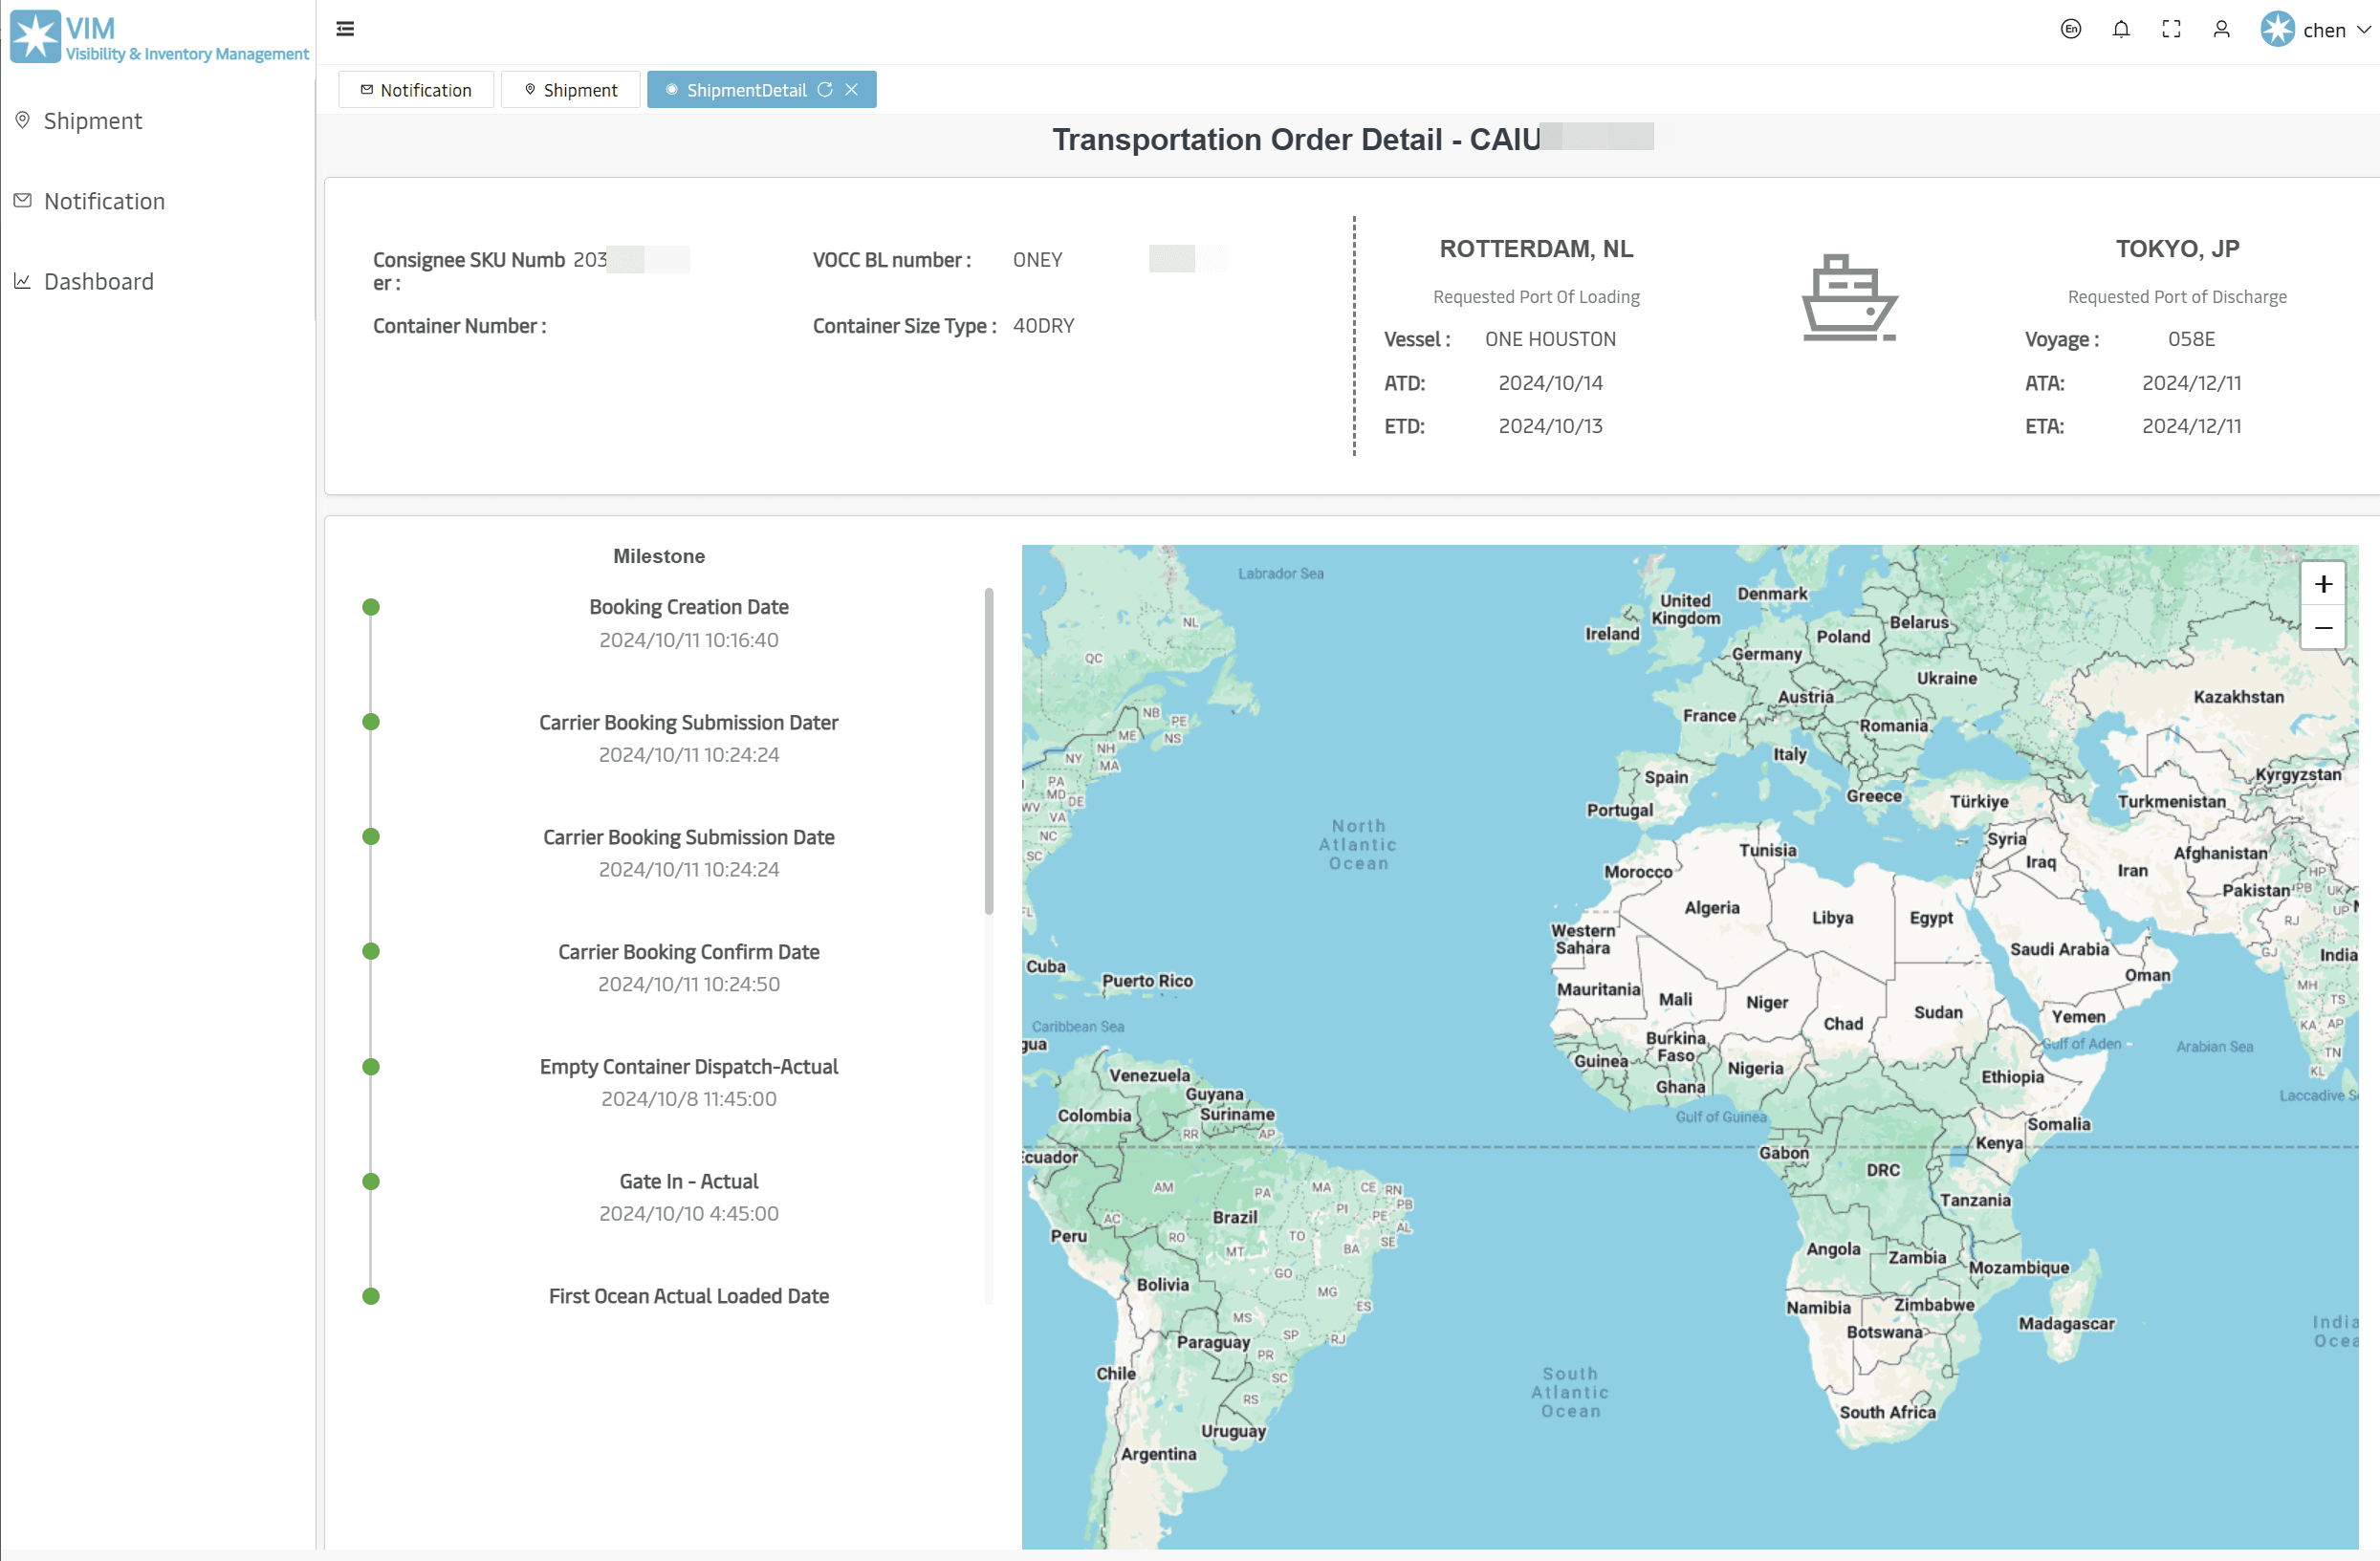Switch to the Shipment tab
This screenshot has width=2380, height=1561.
[570, 90]
